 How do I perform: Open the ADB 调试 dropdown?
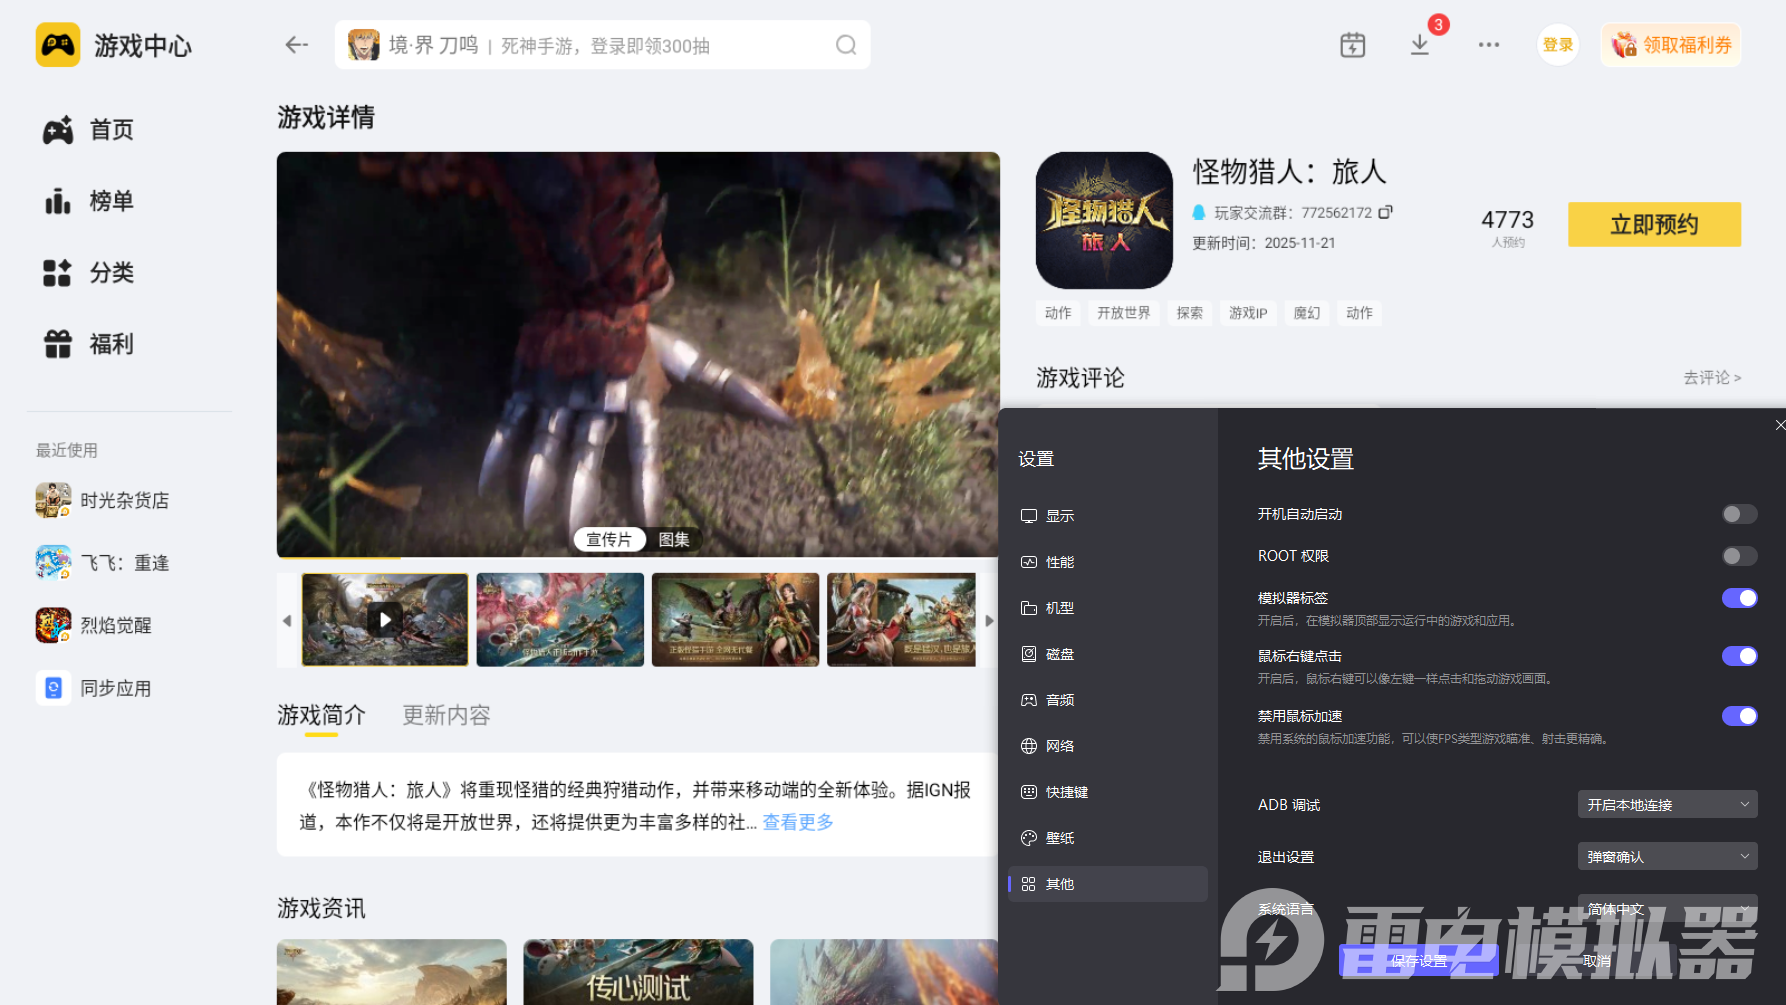(x=1666, y=804)
